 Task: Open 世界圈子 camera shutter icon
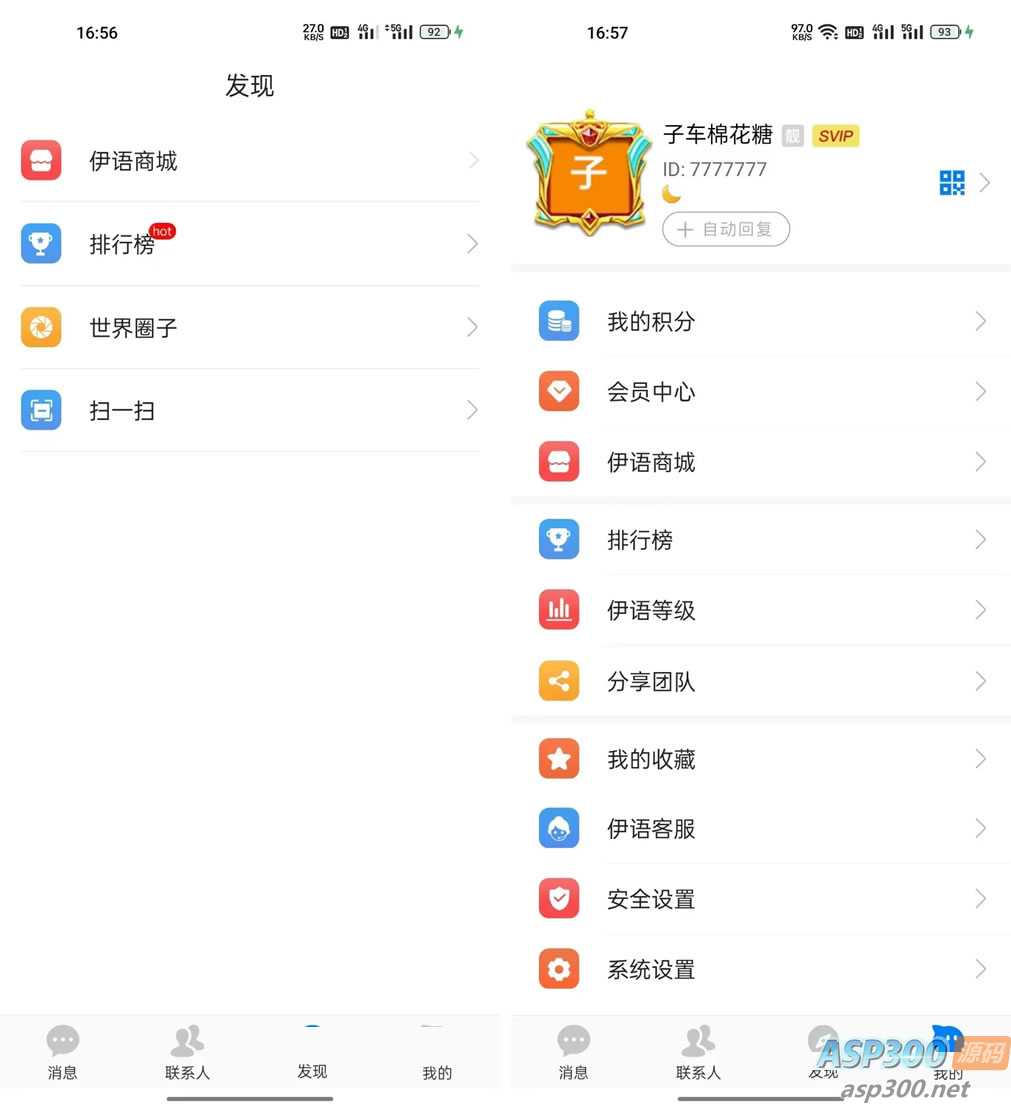(x=41, y=327)
